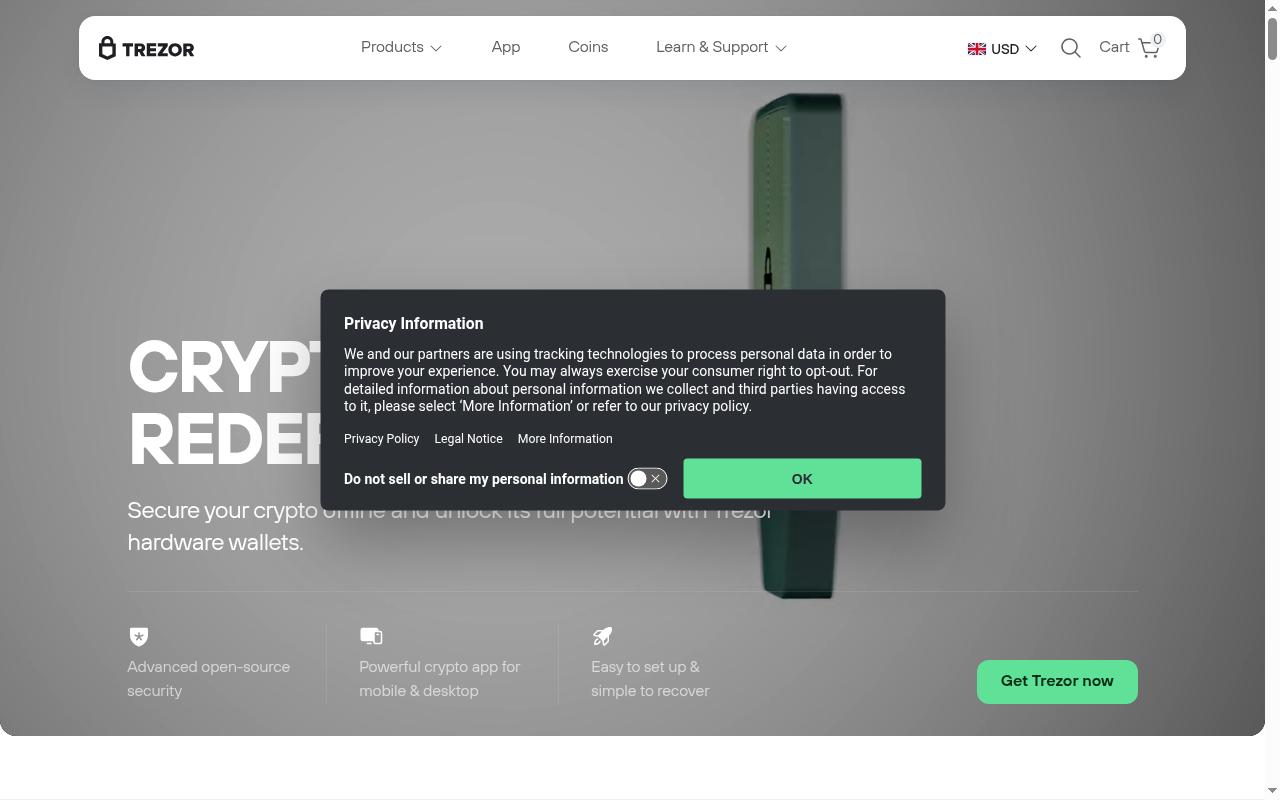Click the Trezor logo
Viewport: 1280px width, 800px height.
click(x=146, y=48)
